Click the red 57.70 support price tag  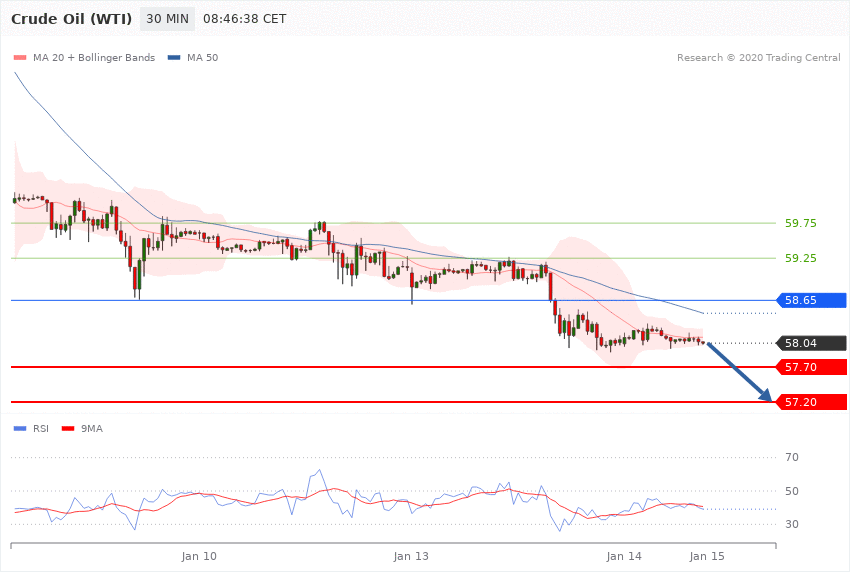pyautogui.click(x=811, y=367)
